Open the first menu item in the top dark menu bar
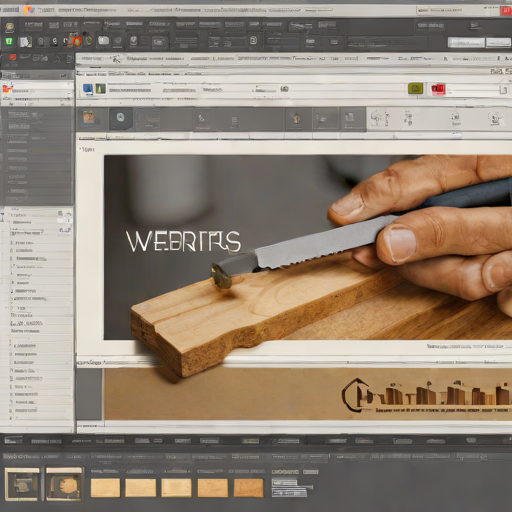Image resolution: width=512 pixels, height=512 pixels. (33, 25)
